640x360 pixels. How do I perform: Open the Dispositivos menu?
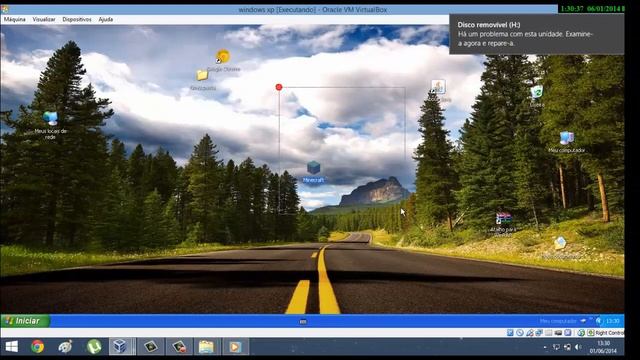[77, 19]
